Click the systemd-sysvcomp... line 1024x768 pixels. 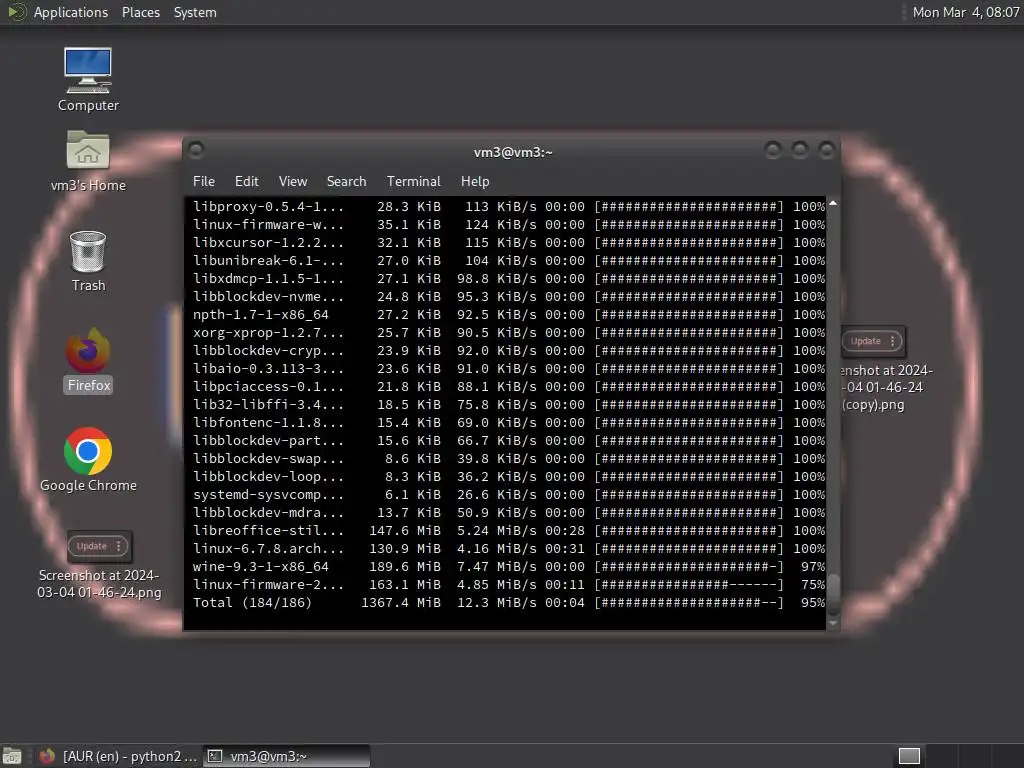tap(509, 494)
